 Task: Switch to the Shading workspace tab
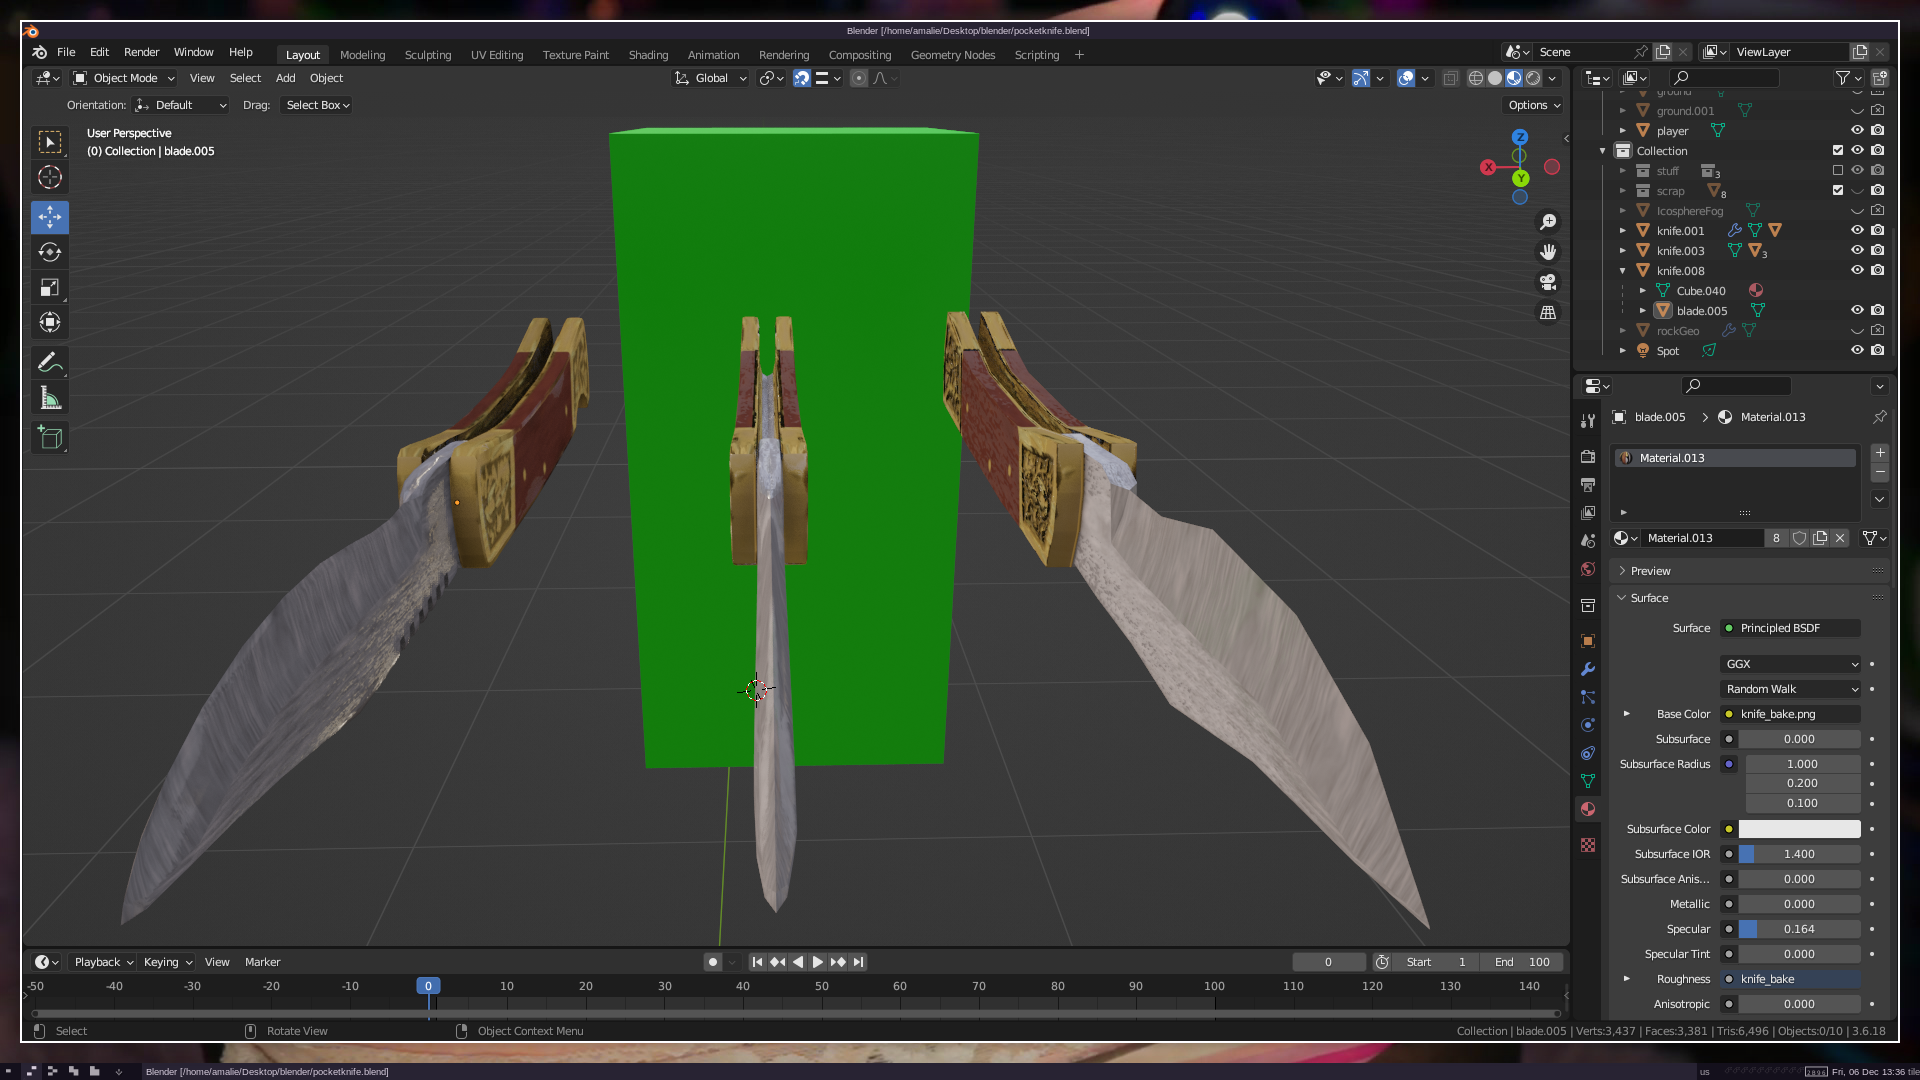[648, 55]
